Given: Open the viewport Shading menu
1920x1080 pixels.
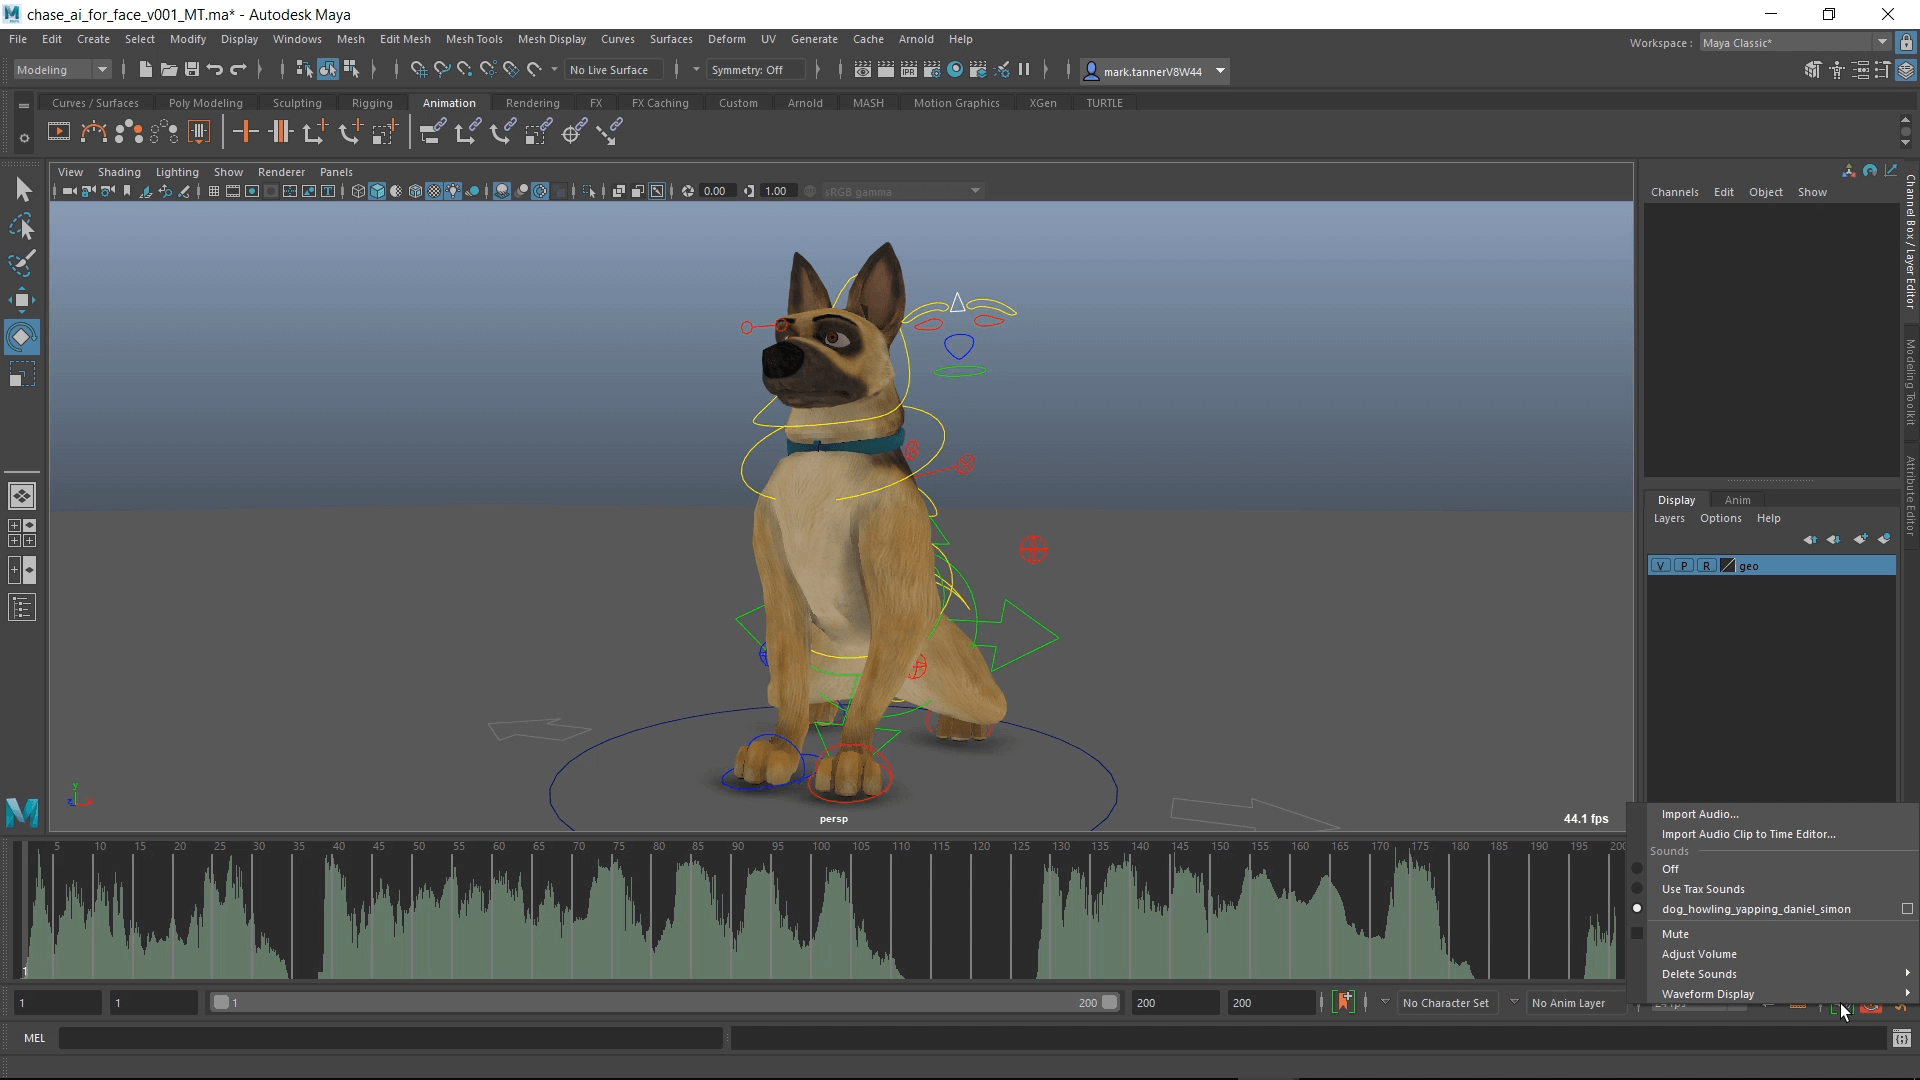Looking at the screenshot, I should 119,172.
